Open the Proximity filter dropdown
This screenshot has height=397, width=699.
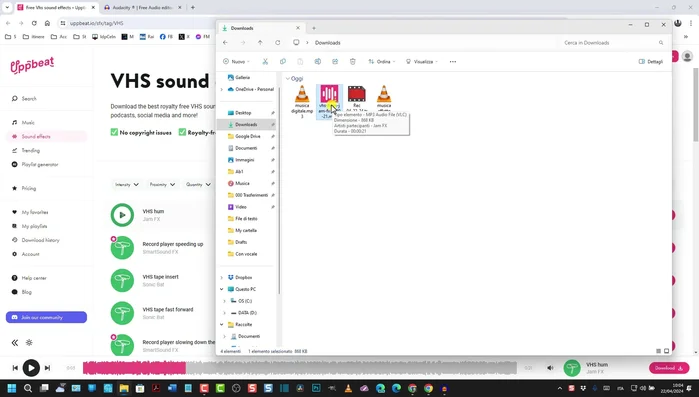[162, 184]
